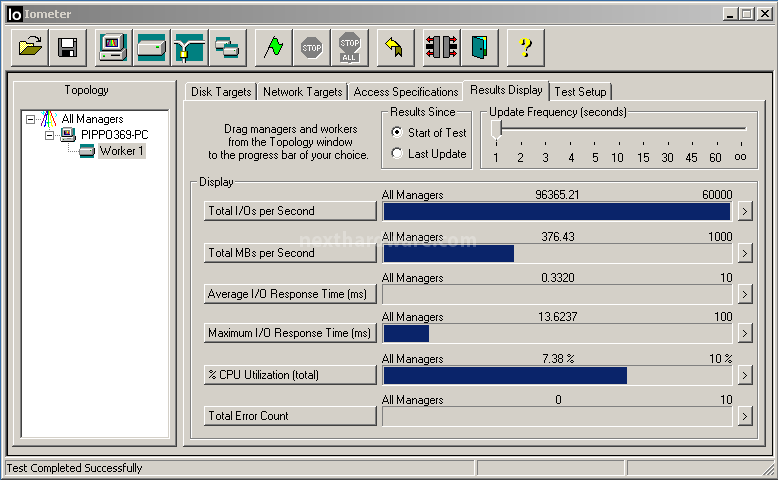The image size is (778, 480).
Task: Add a new network worker
Action: point(190,48)
